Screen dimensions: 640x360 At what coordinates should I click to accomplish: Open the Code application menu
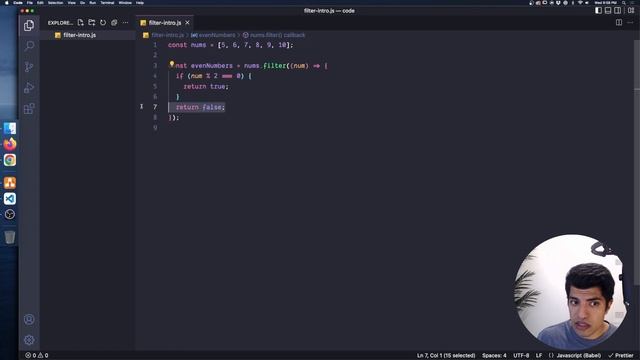18,2
